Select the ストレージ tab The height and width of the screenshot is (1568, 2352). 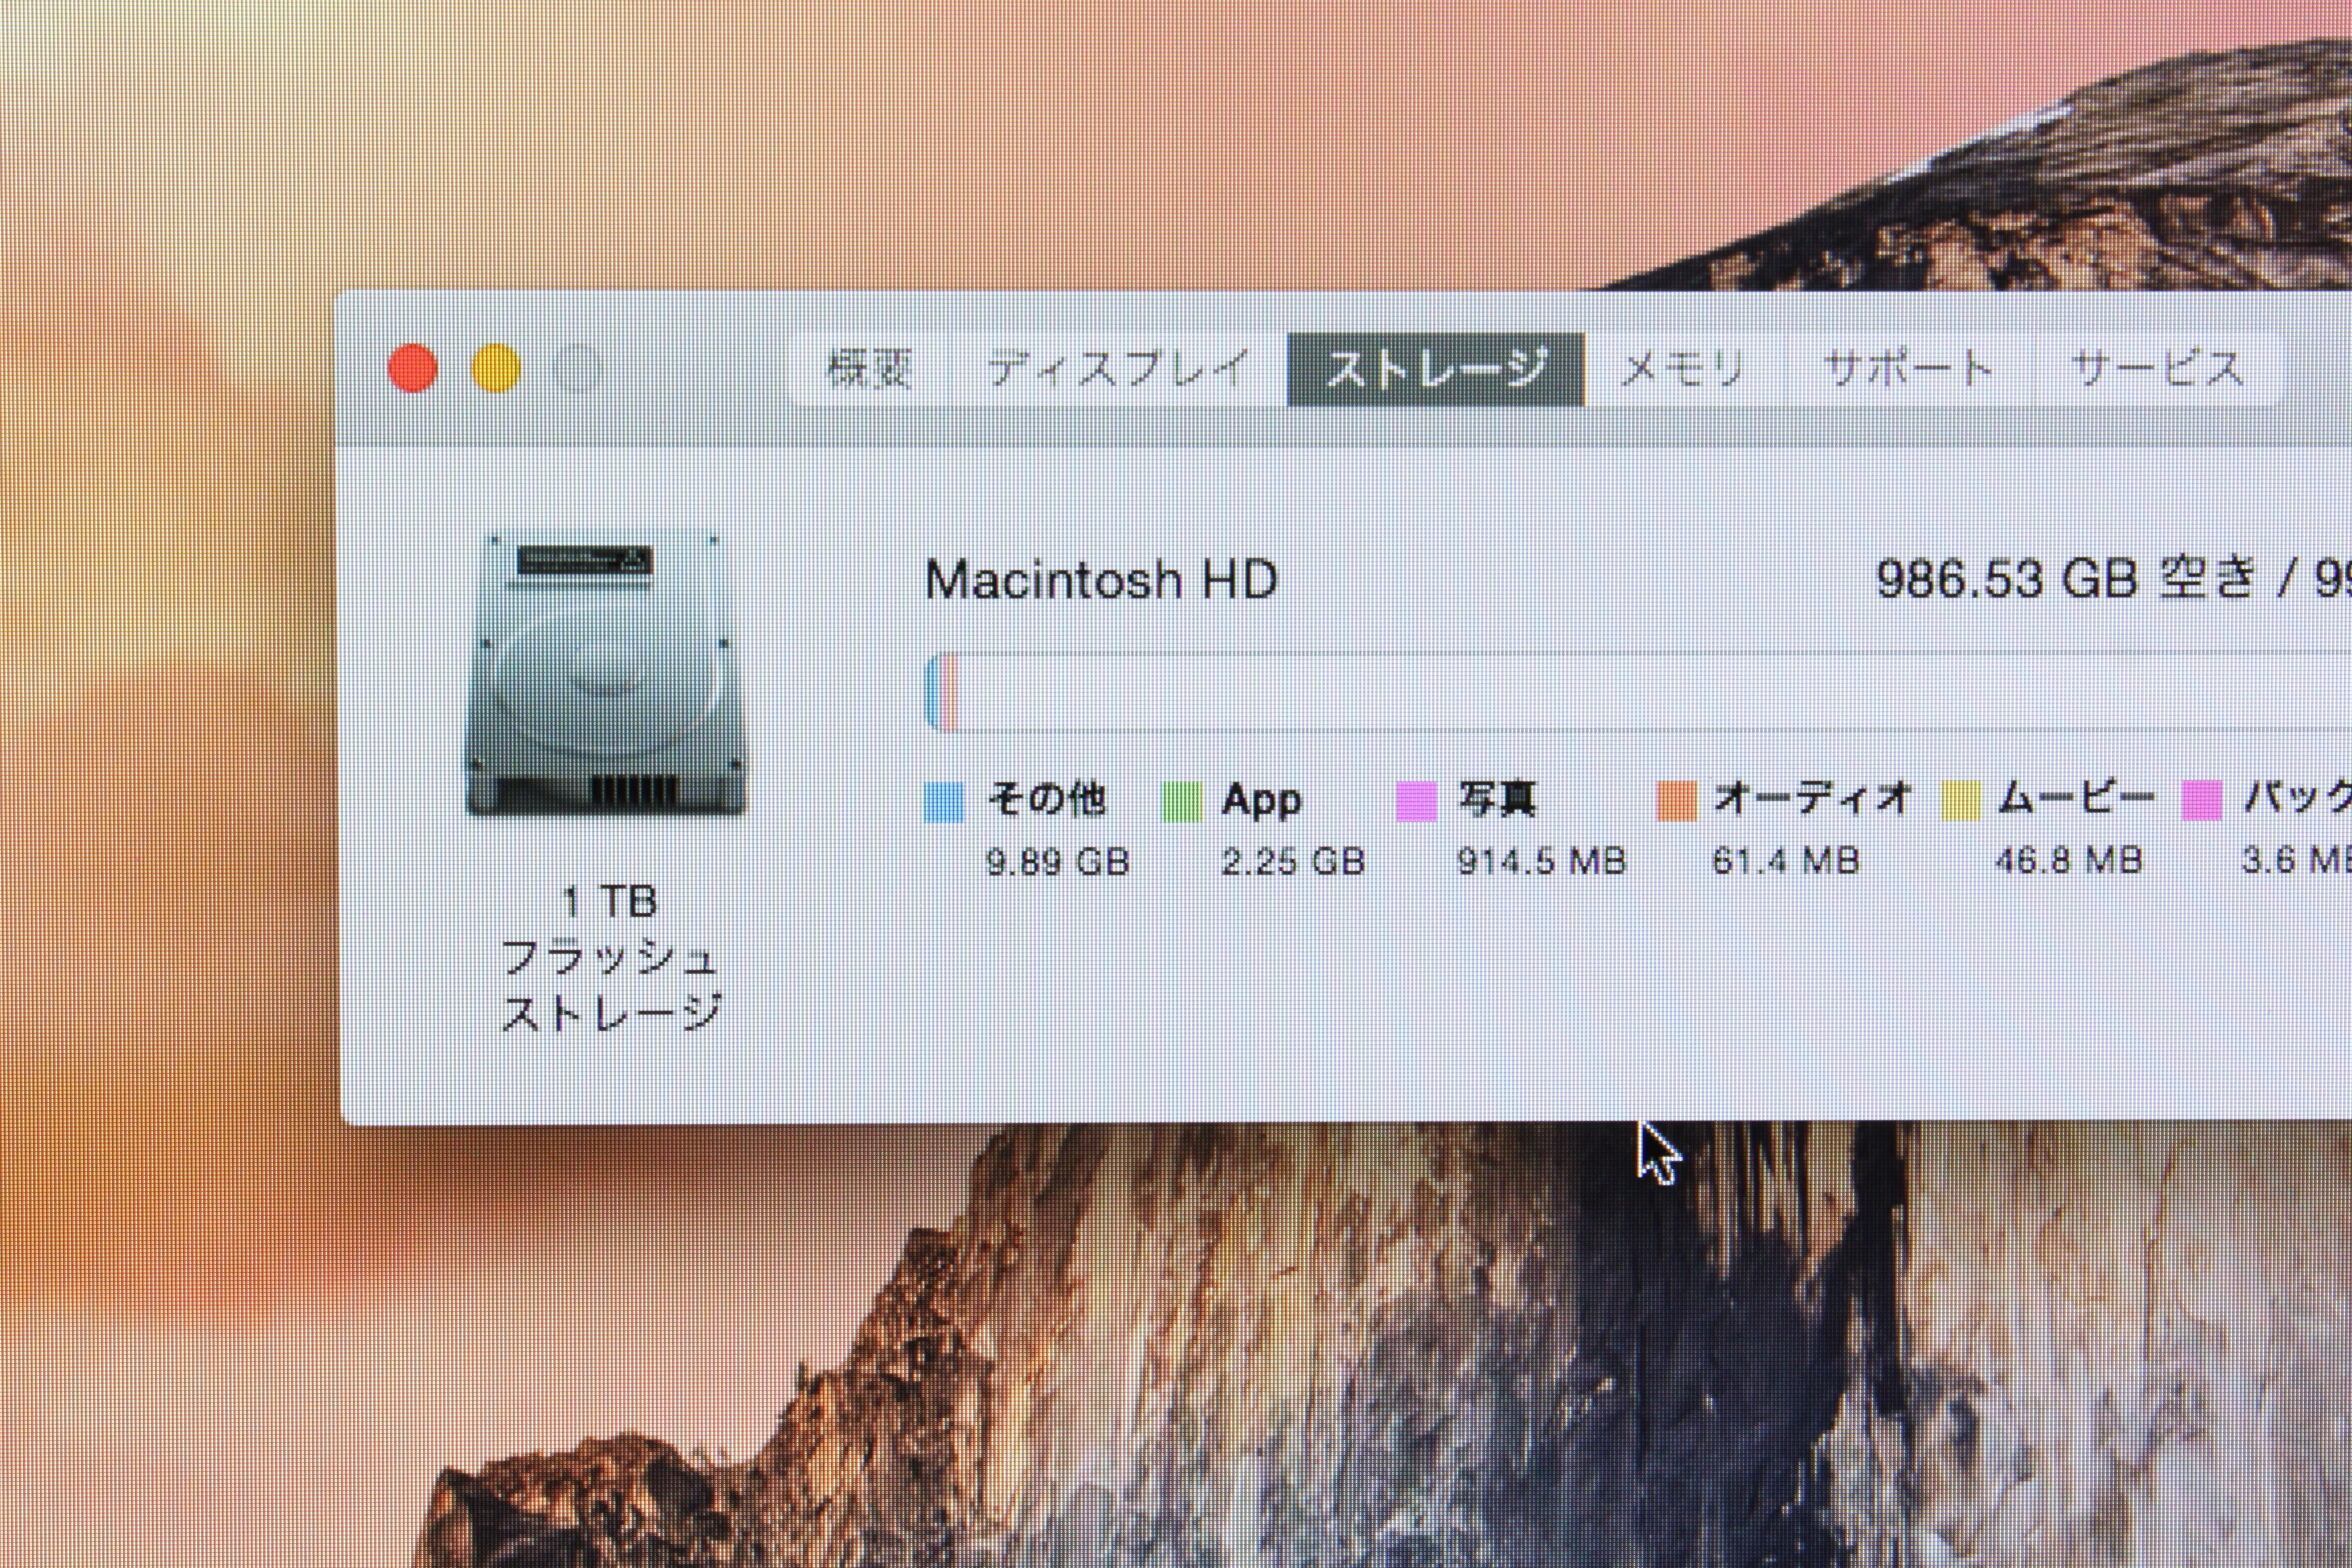tap(1436, 369)
